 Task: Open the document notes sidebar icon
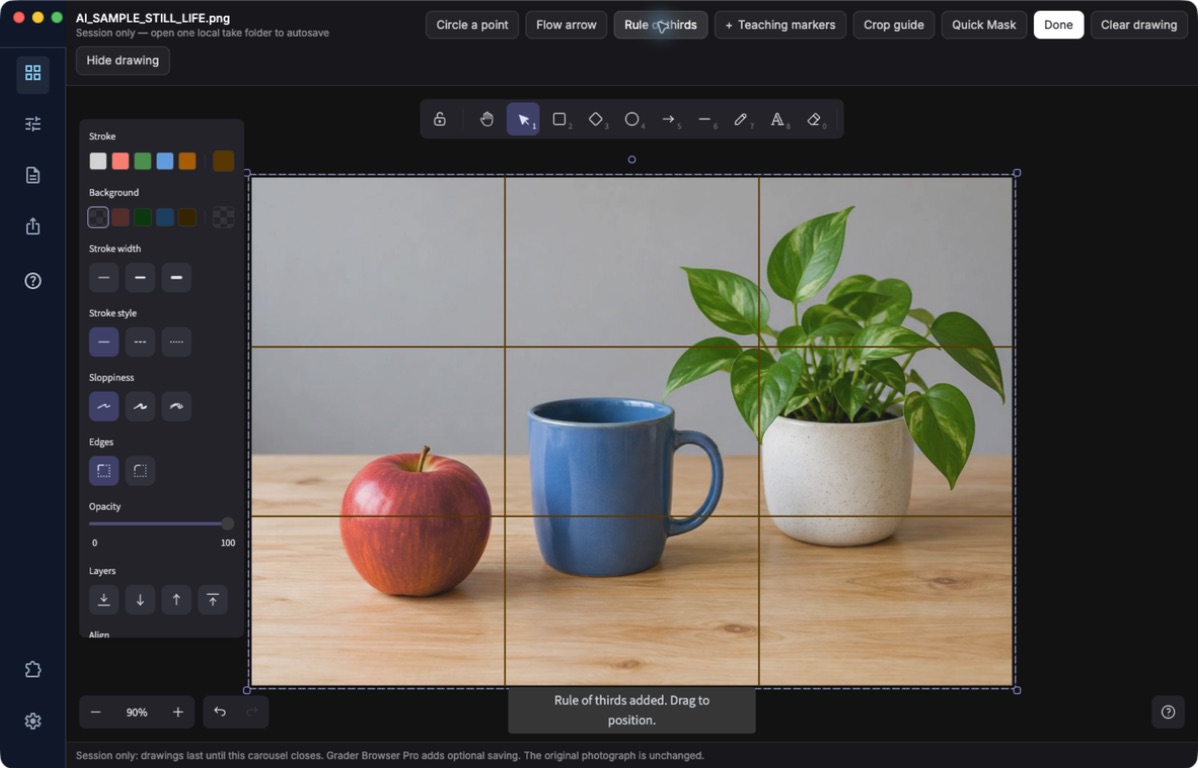pyautogui.click(x=33, y=175)
